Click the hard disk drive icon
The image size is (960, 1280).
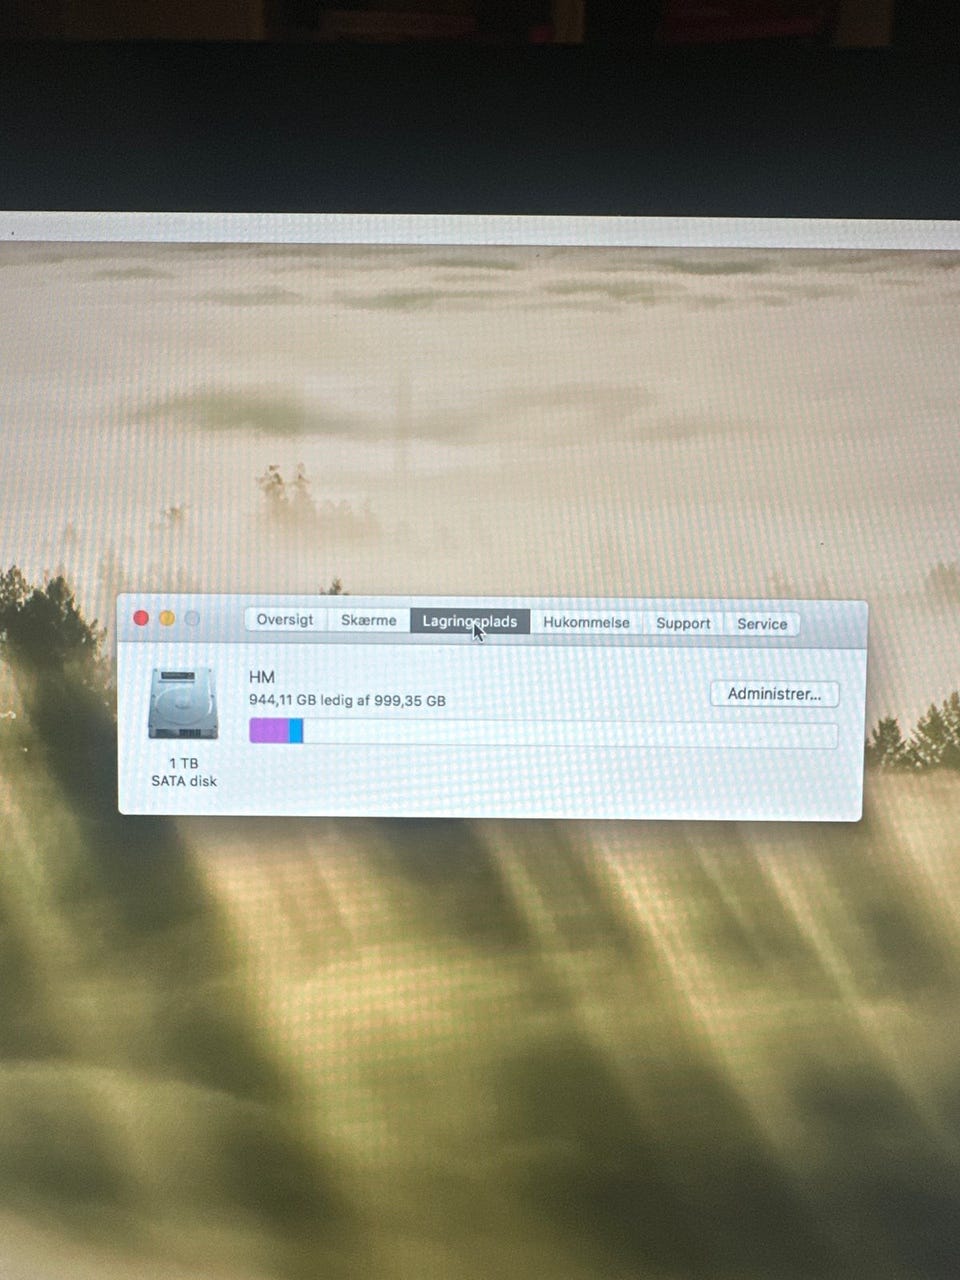183,703
